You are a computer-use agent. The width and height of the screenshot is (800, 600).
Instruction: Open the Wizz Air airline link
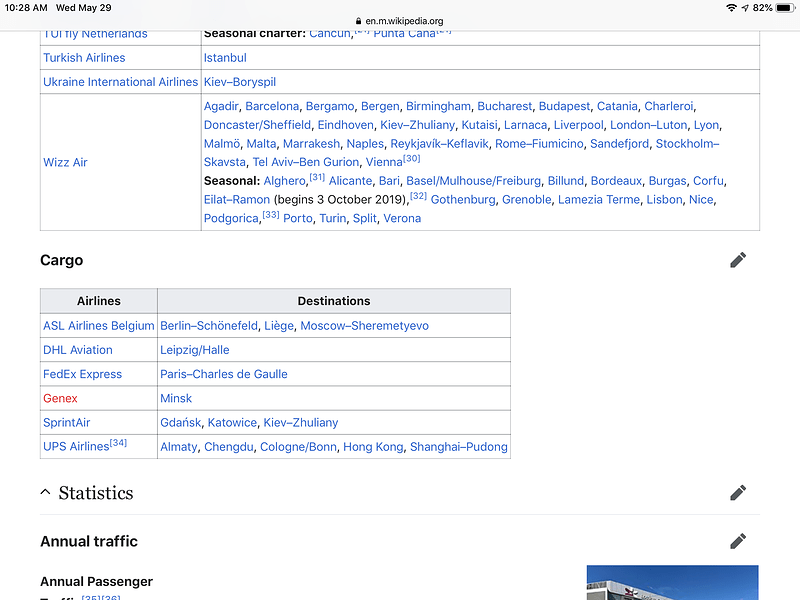(65, 162)
